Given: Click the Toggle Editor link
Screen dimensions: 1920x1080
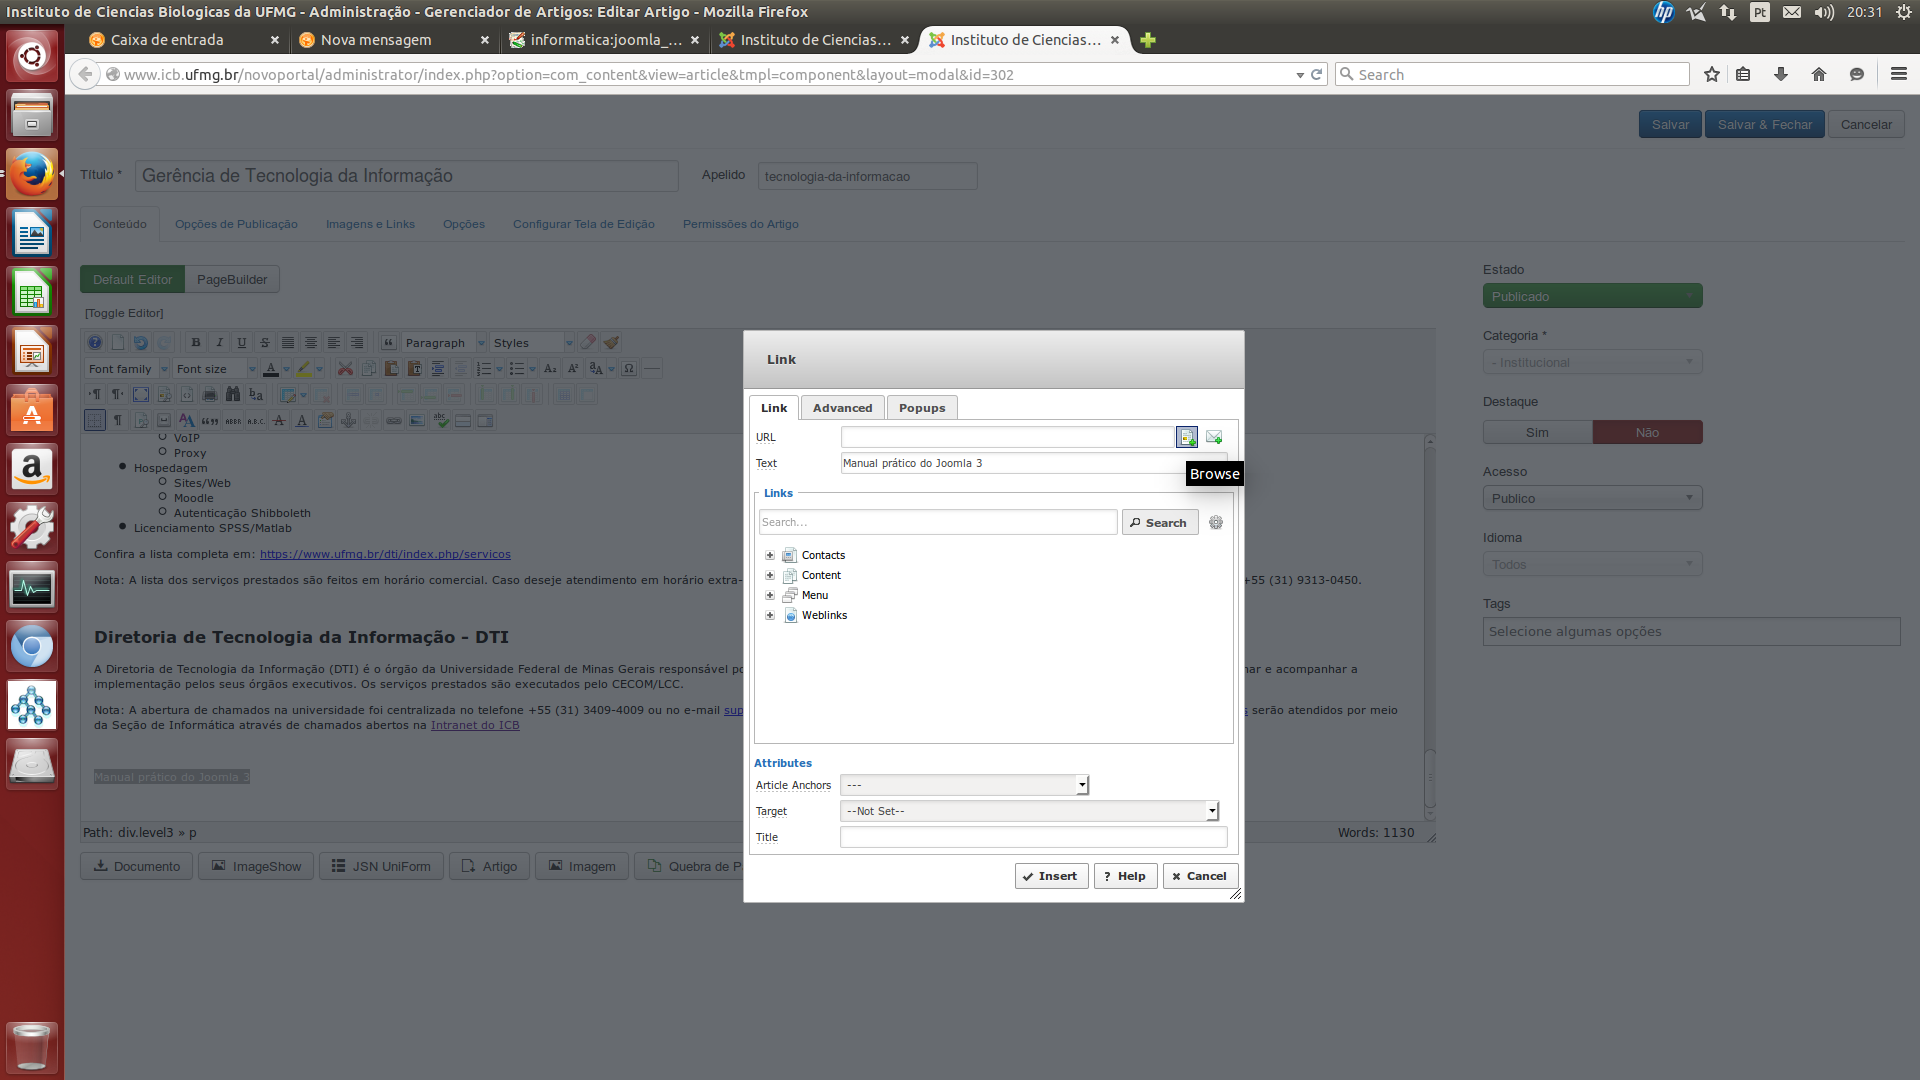Looking at the screenshot, I should [x=124, y=313].
